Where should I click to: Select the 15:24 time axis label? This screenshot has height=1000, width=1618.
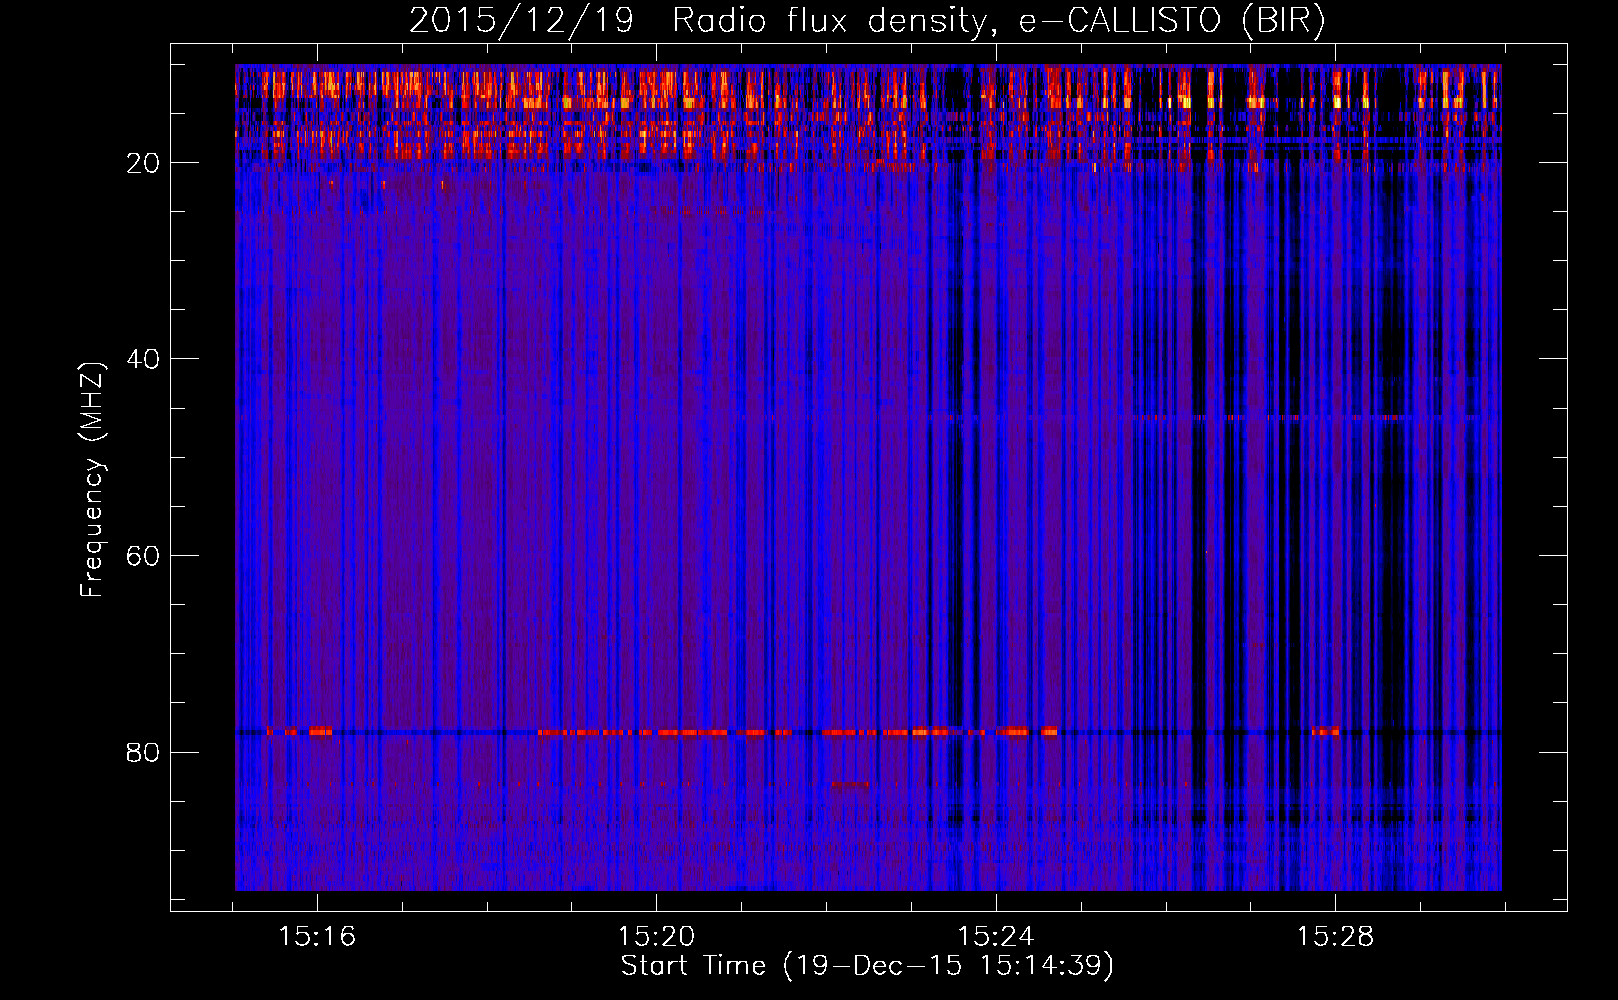click(x=996, y=937)
